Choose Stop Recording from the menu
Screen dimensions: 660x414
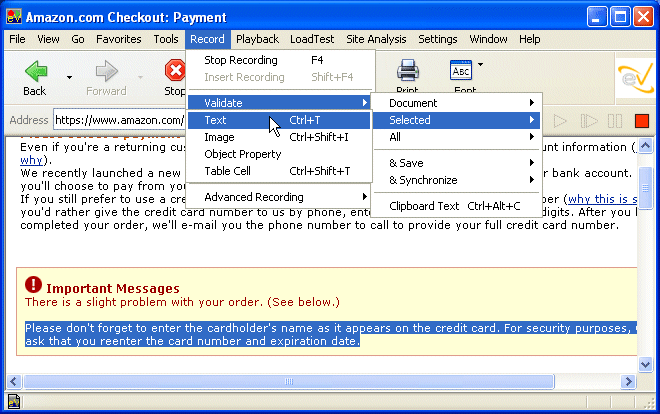[279, 60]
